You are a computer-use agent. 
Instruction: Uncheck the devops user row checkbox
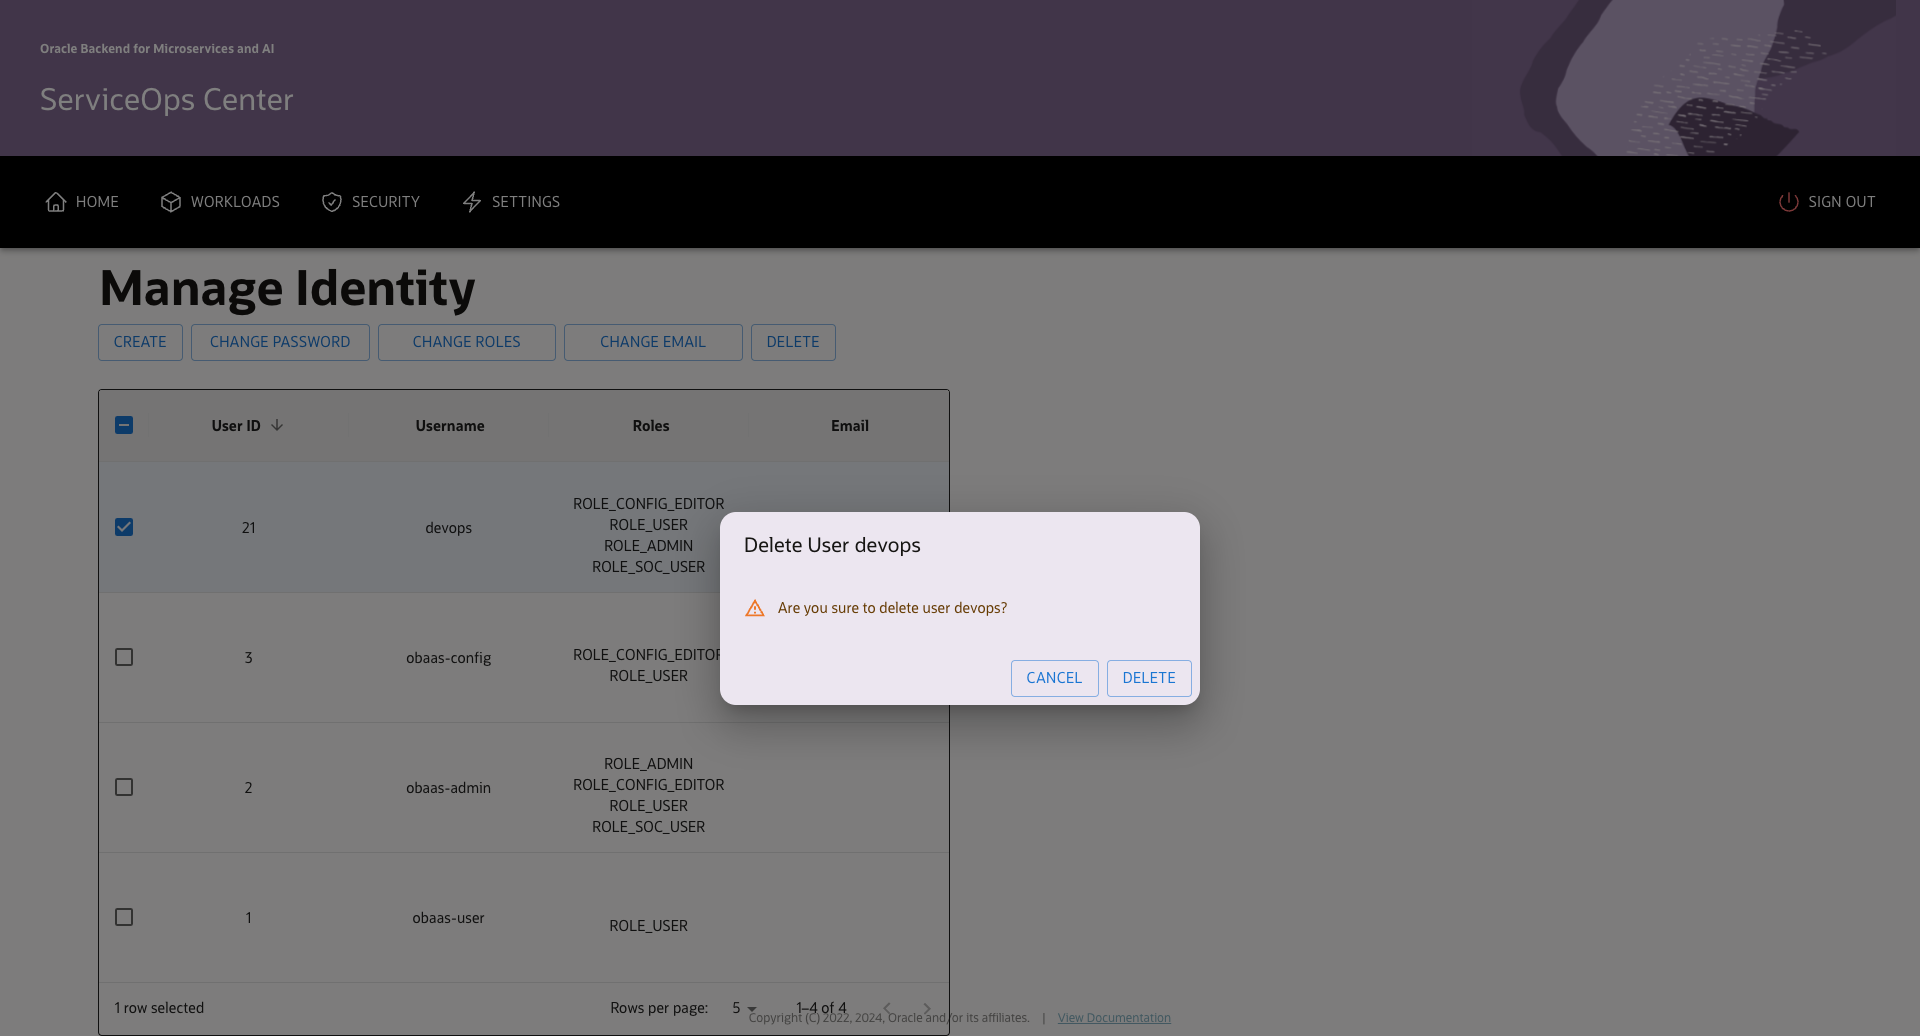[124, 527]
